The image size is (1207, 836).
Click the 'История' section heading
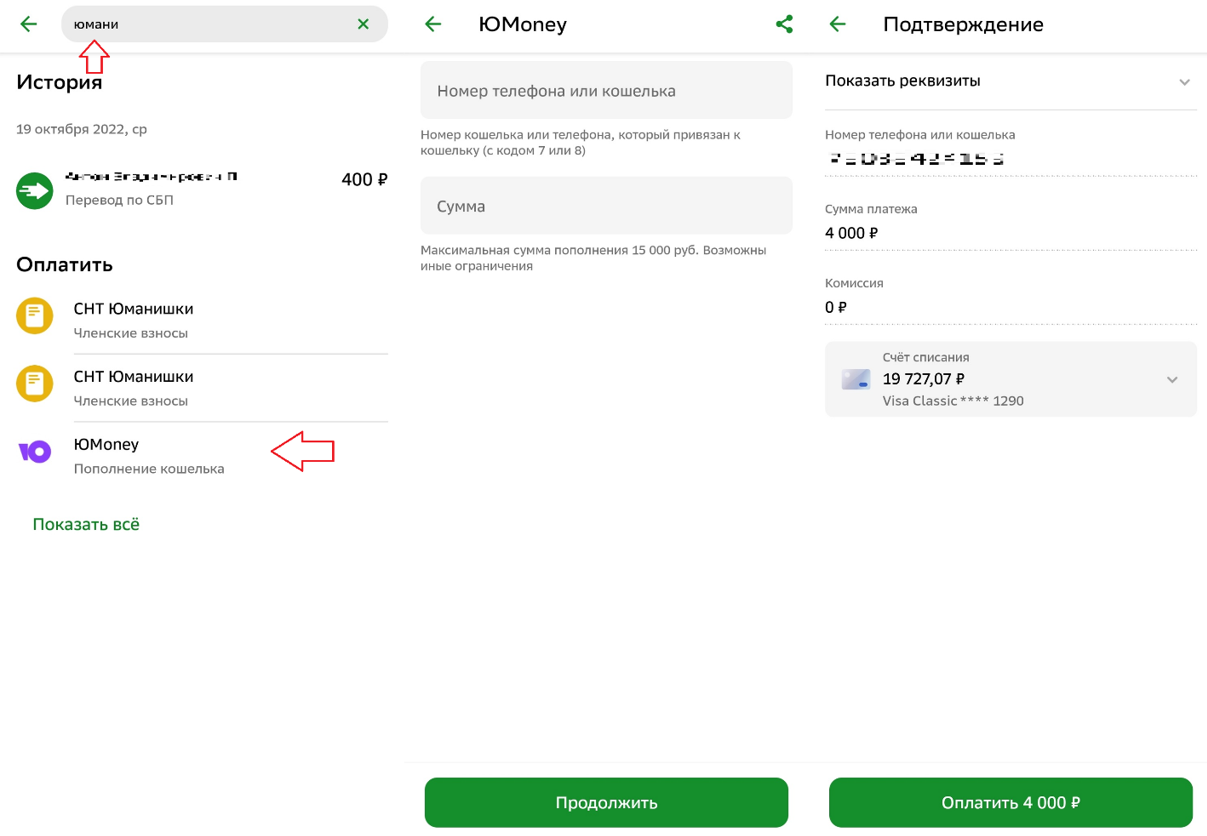point(59,82)
